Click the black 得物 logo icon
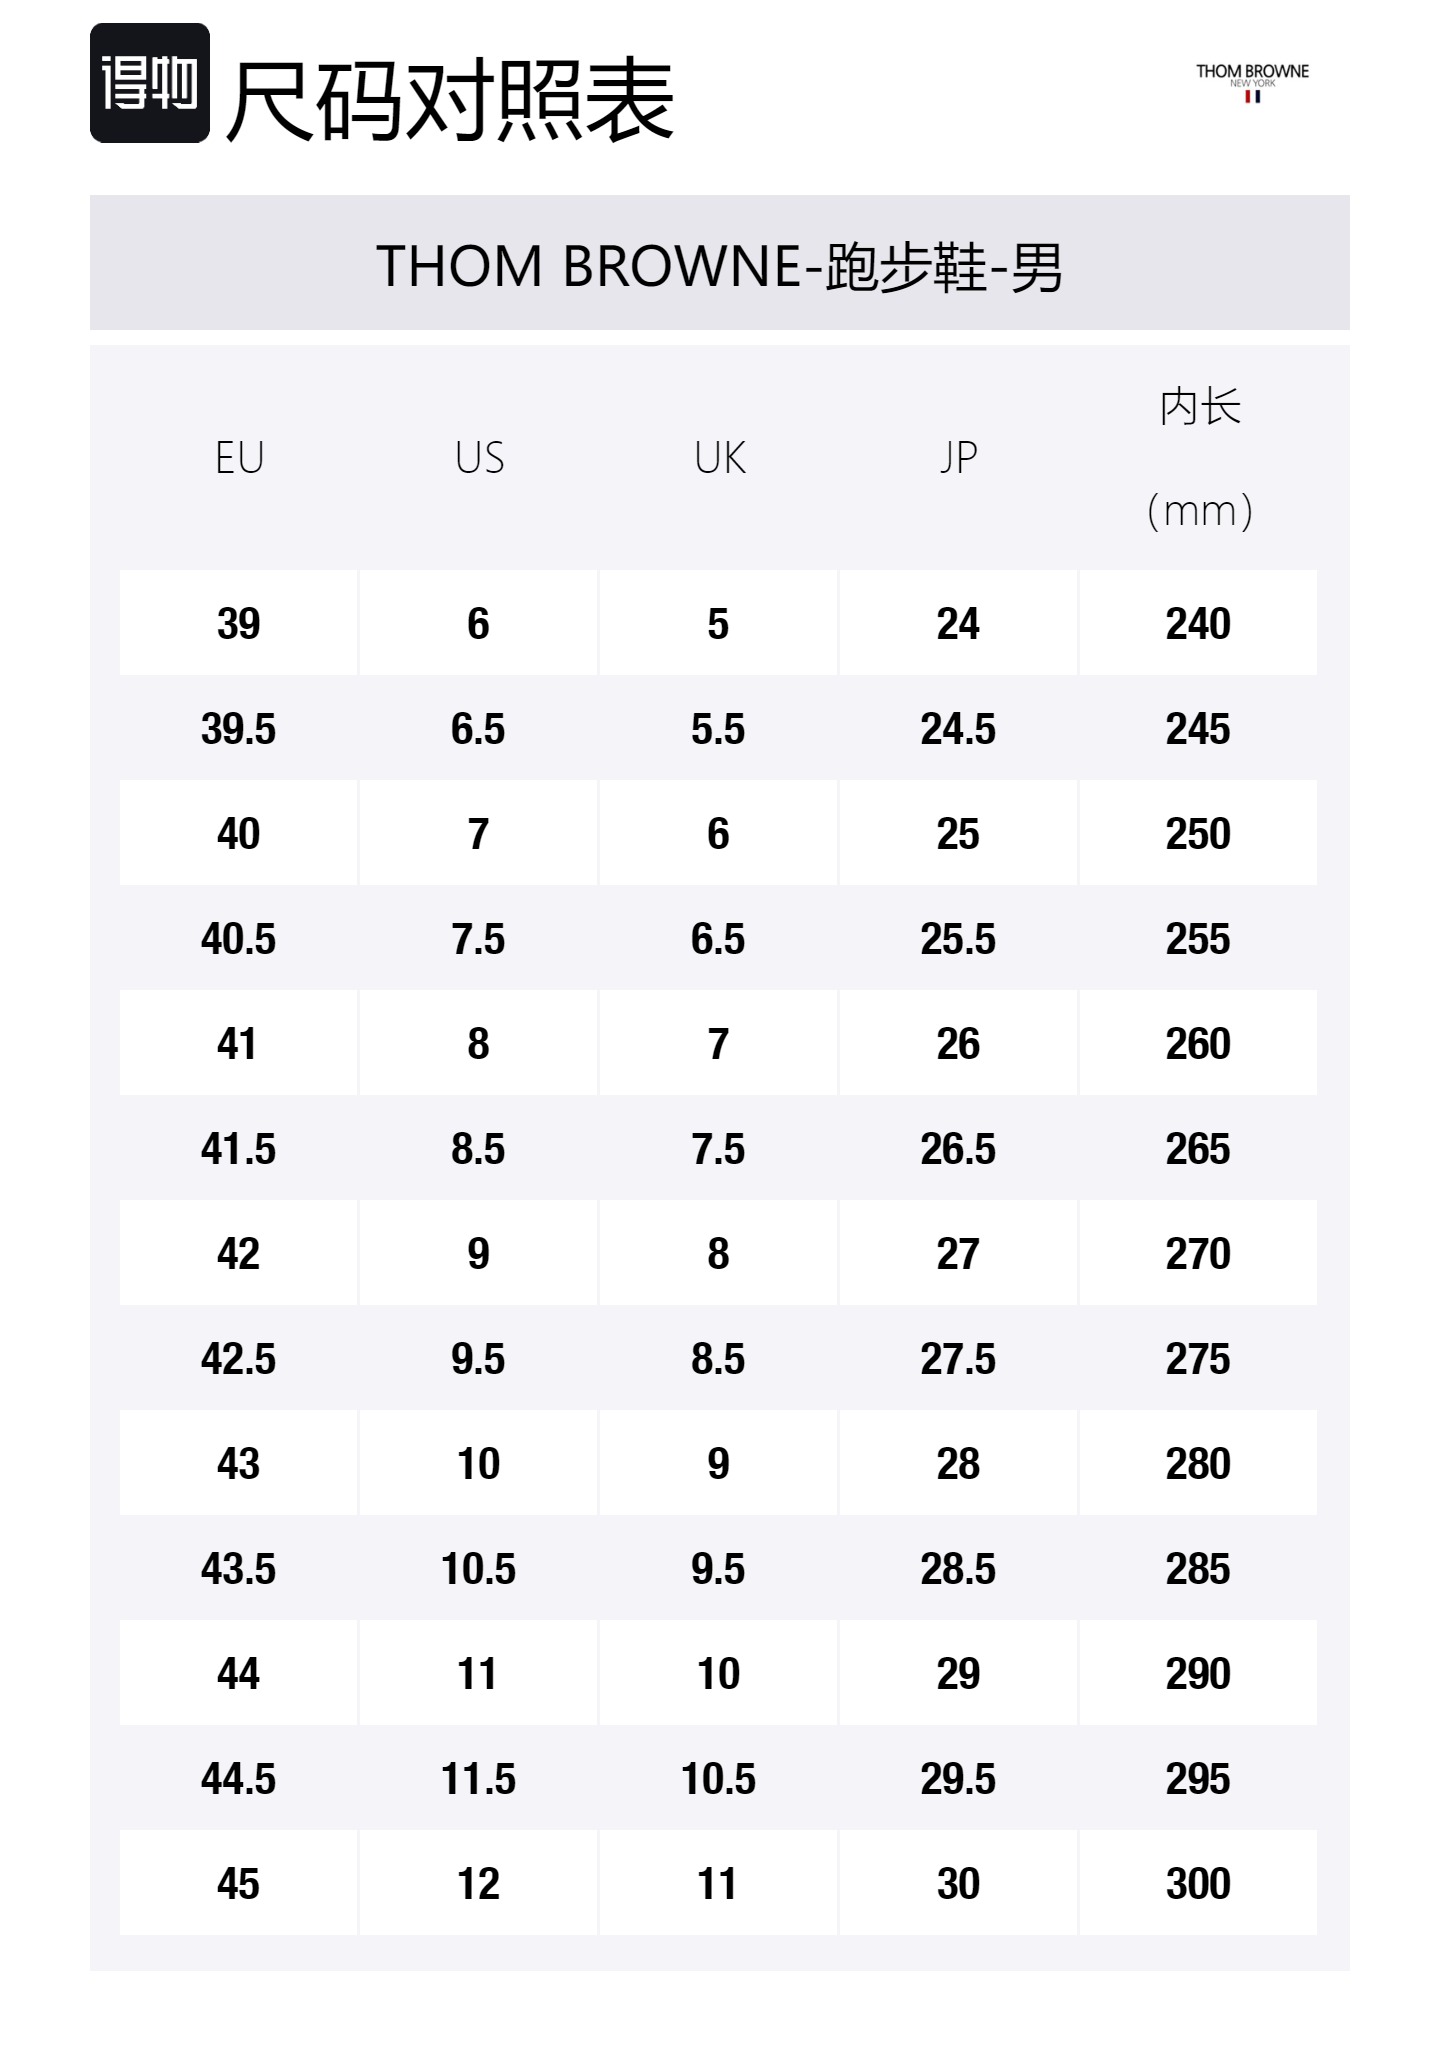This screenshot has width=1440, height=2049. [x=150, y=83]
